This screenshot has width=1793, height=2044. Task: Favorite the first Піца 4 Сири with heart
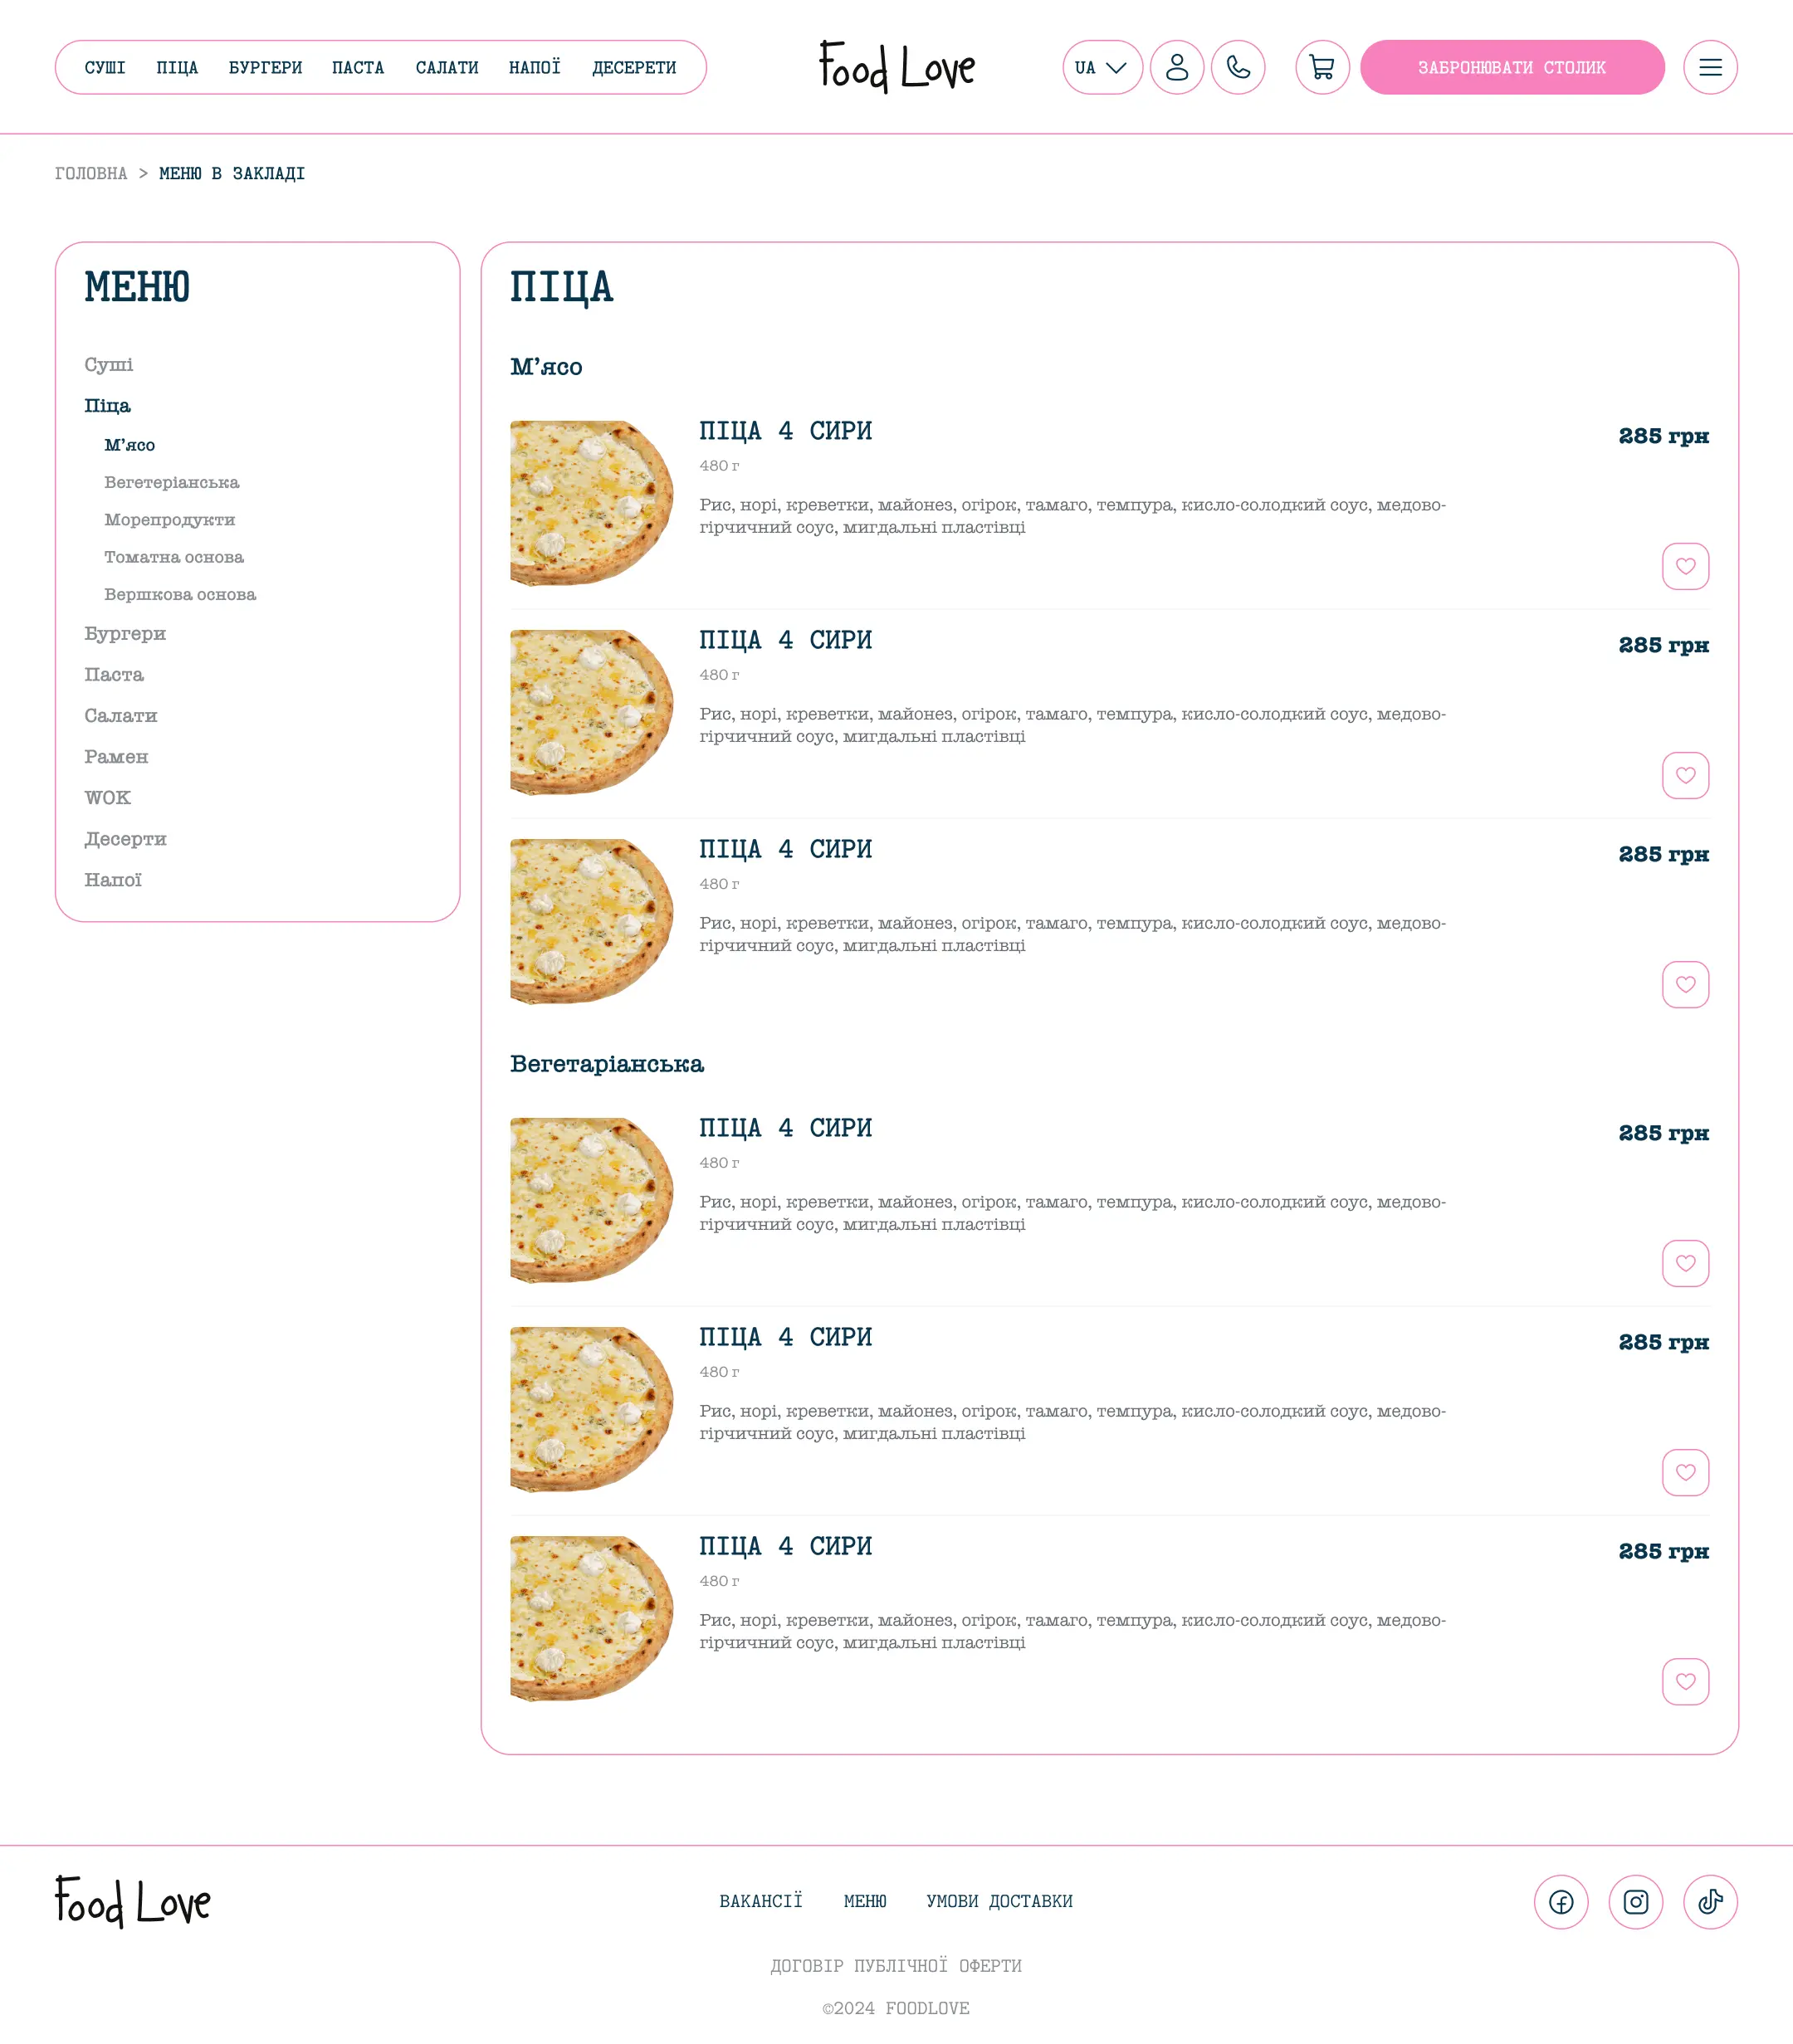(x=1685, y=565)
